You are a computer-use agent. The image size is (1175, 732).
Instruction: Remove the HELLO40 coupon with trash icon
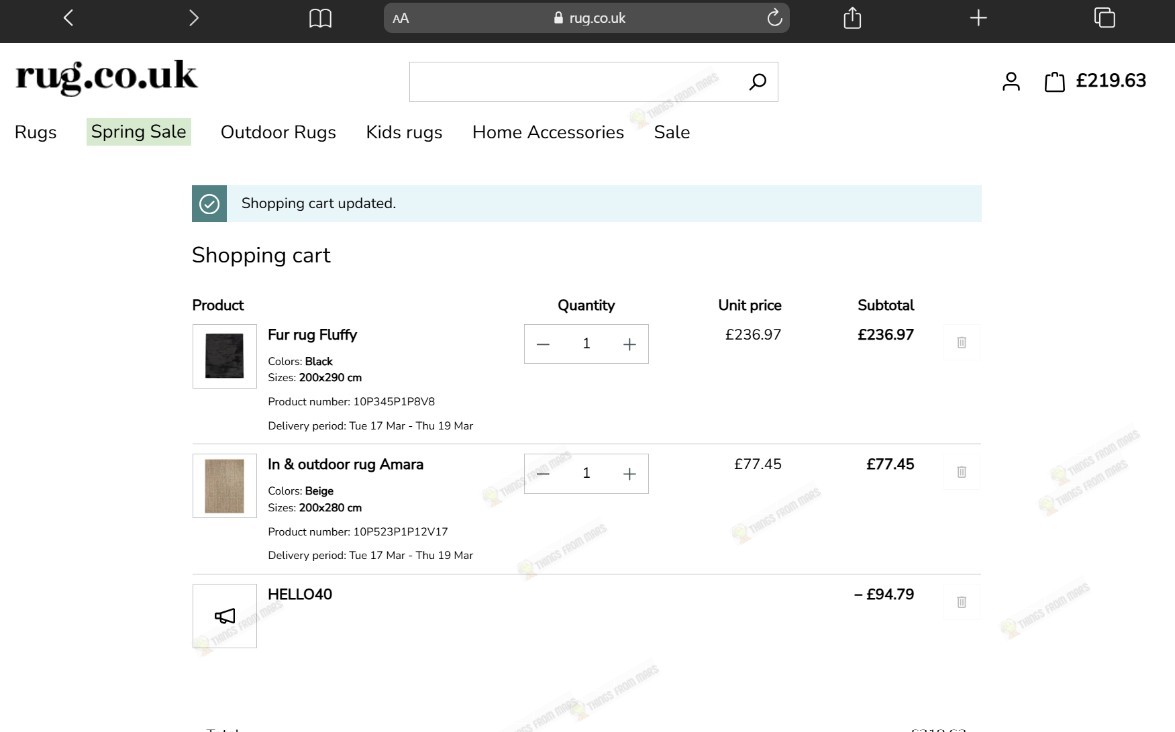point(961,602)
